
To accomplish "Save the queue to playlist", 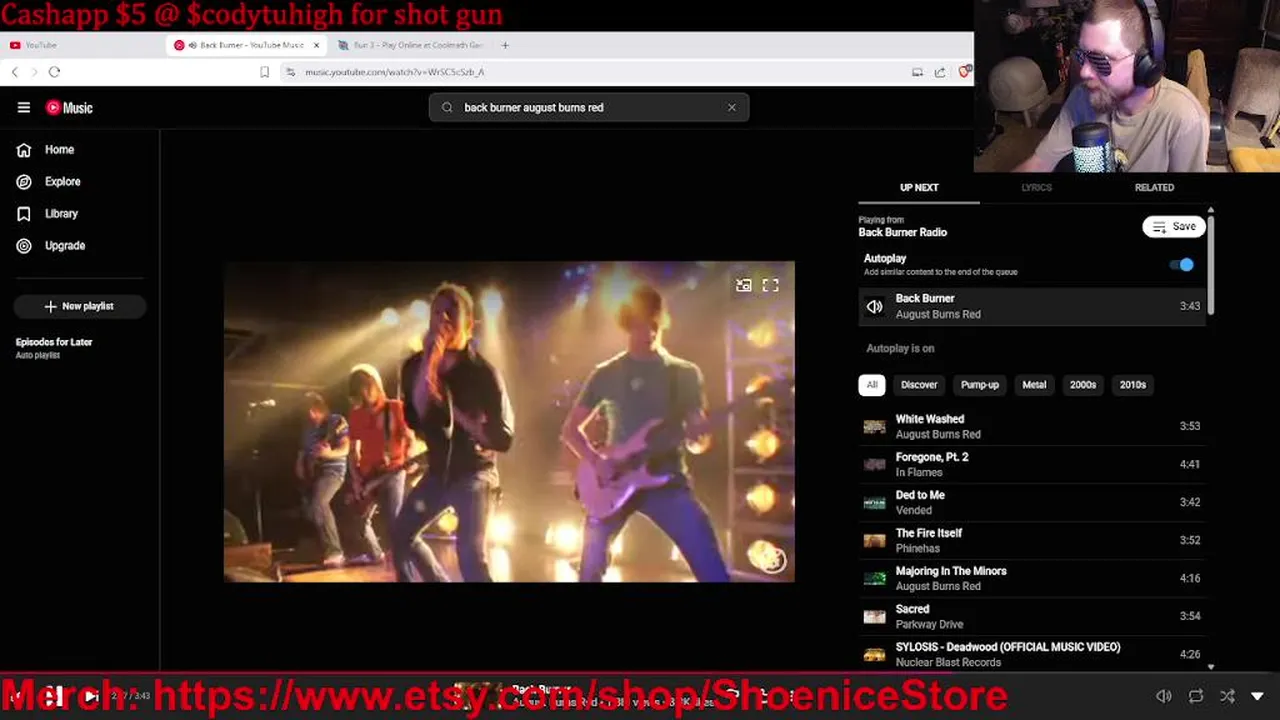I will click(1174, 227).
